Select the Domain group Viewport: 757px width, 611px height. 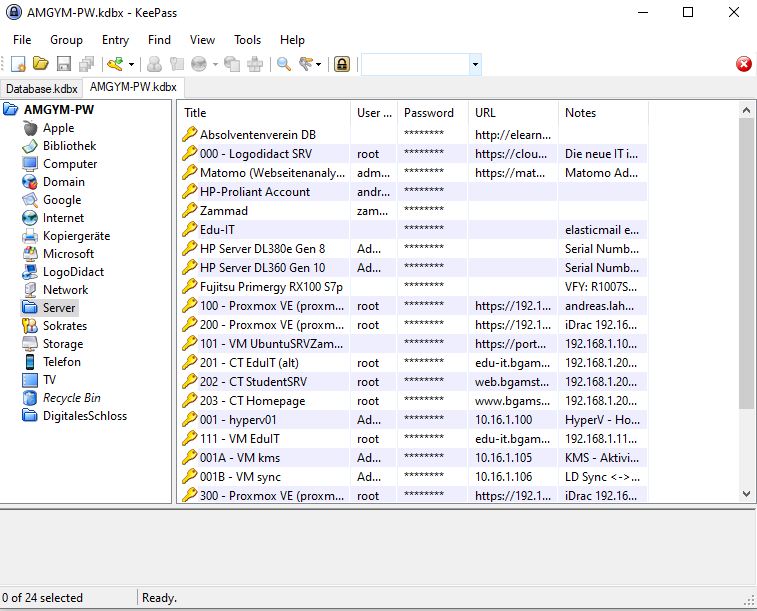tap(63, 182)
